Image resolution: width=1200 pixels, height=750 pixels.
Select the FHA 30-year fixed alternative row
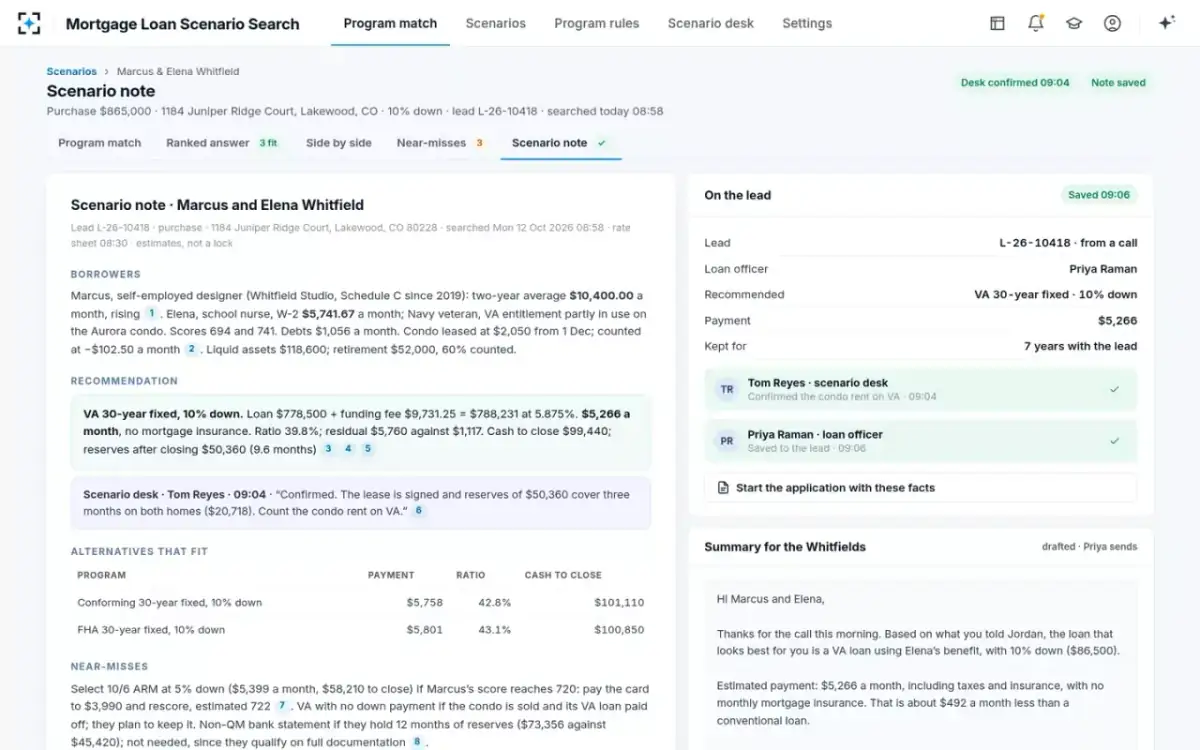[361, 630]
